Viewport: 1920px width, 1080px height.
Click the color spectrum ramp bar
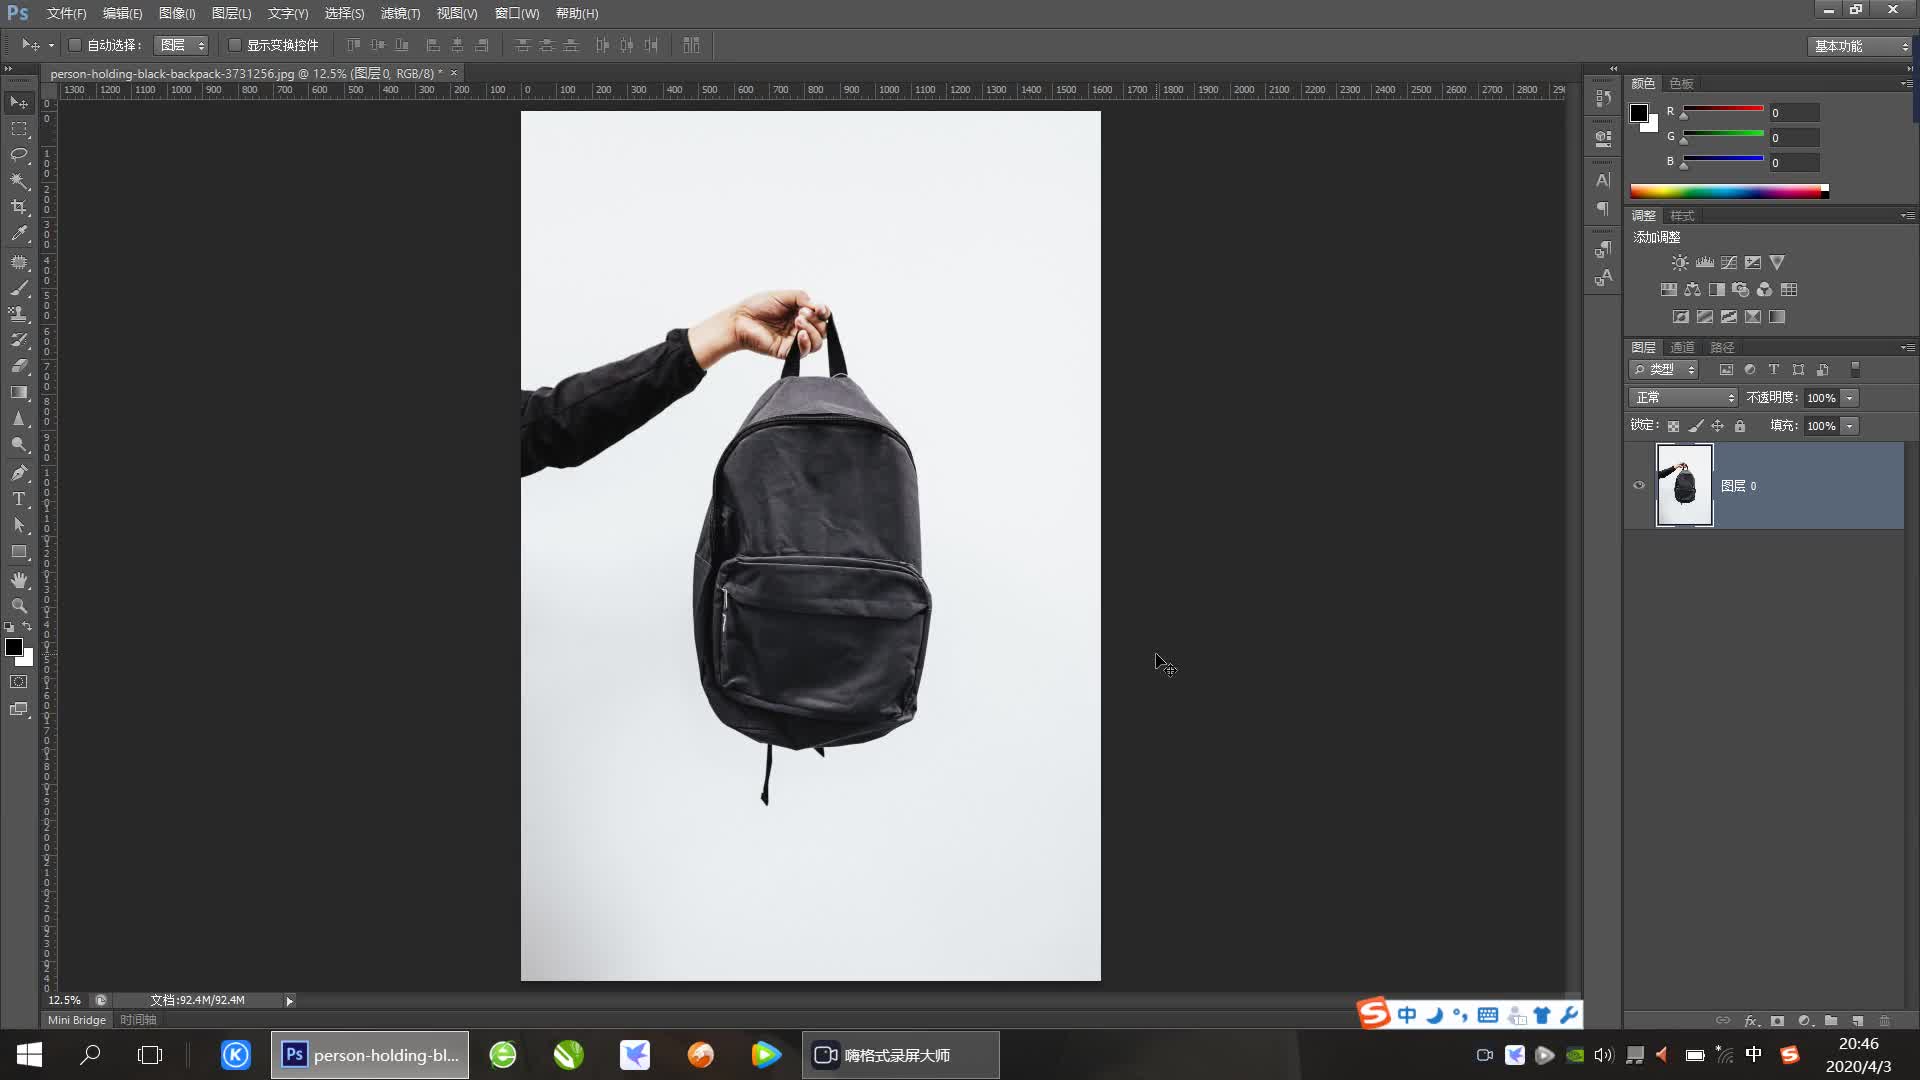point(1728,191)
